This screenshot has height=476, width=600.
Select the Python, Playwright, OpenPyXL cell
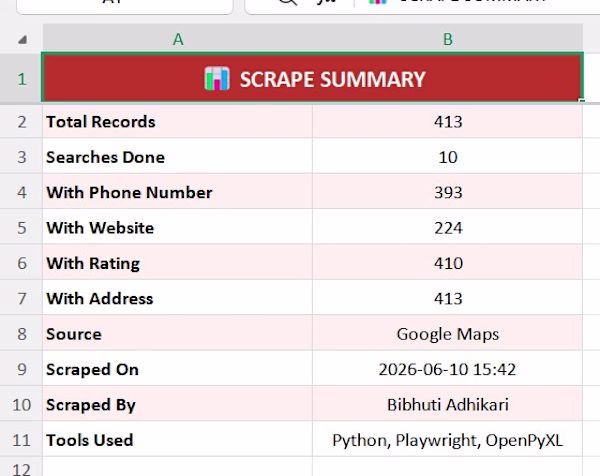click(448, 440)
